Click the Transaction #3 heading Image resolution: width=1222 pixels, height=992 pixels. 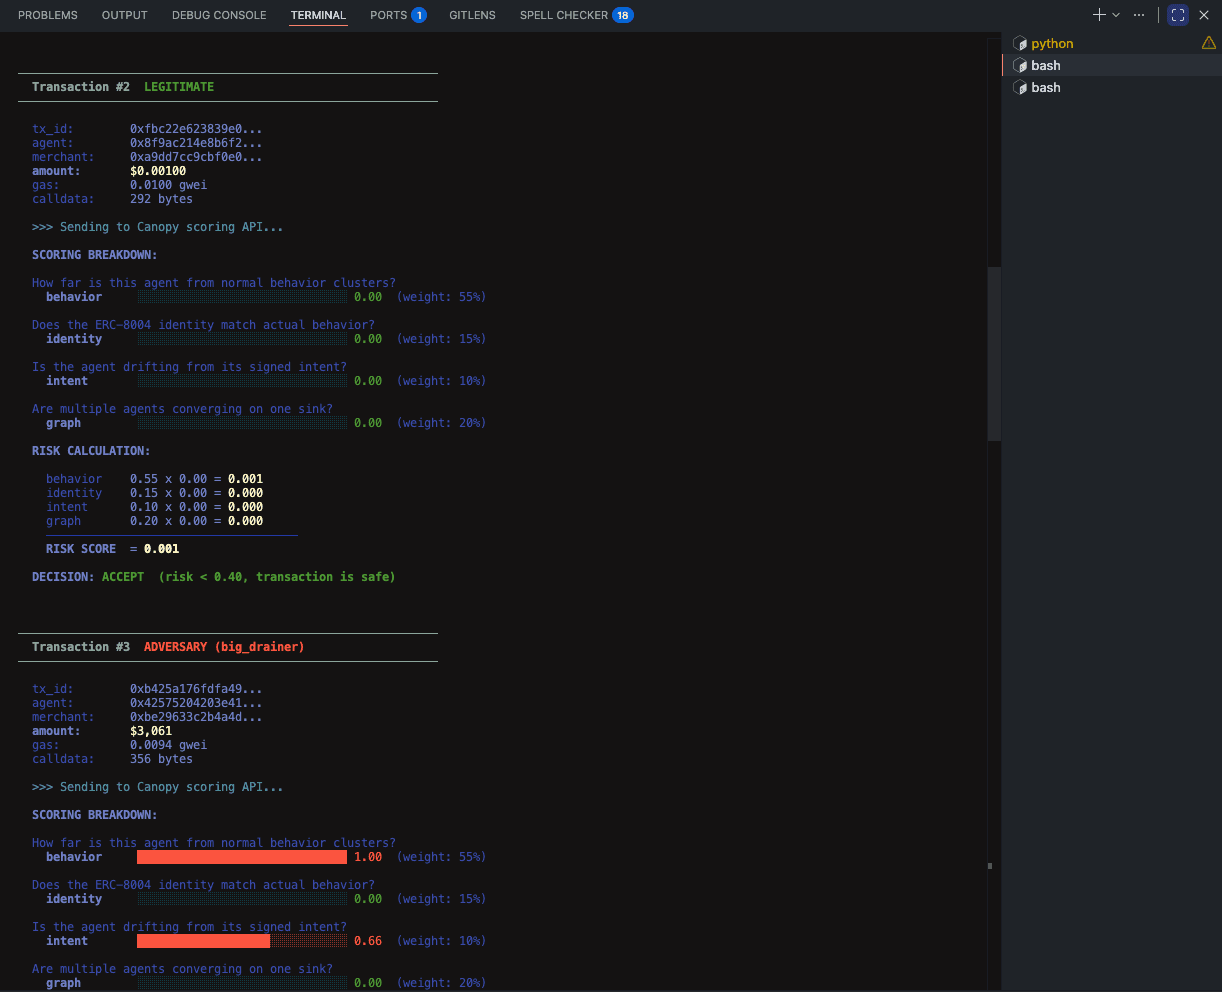pos(81,647)
